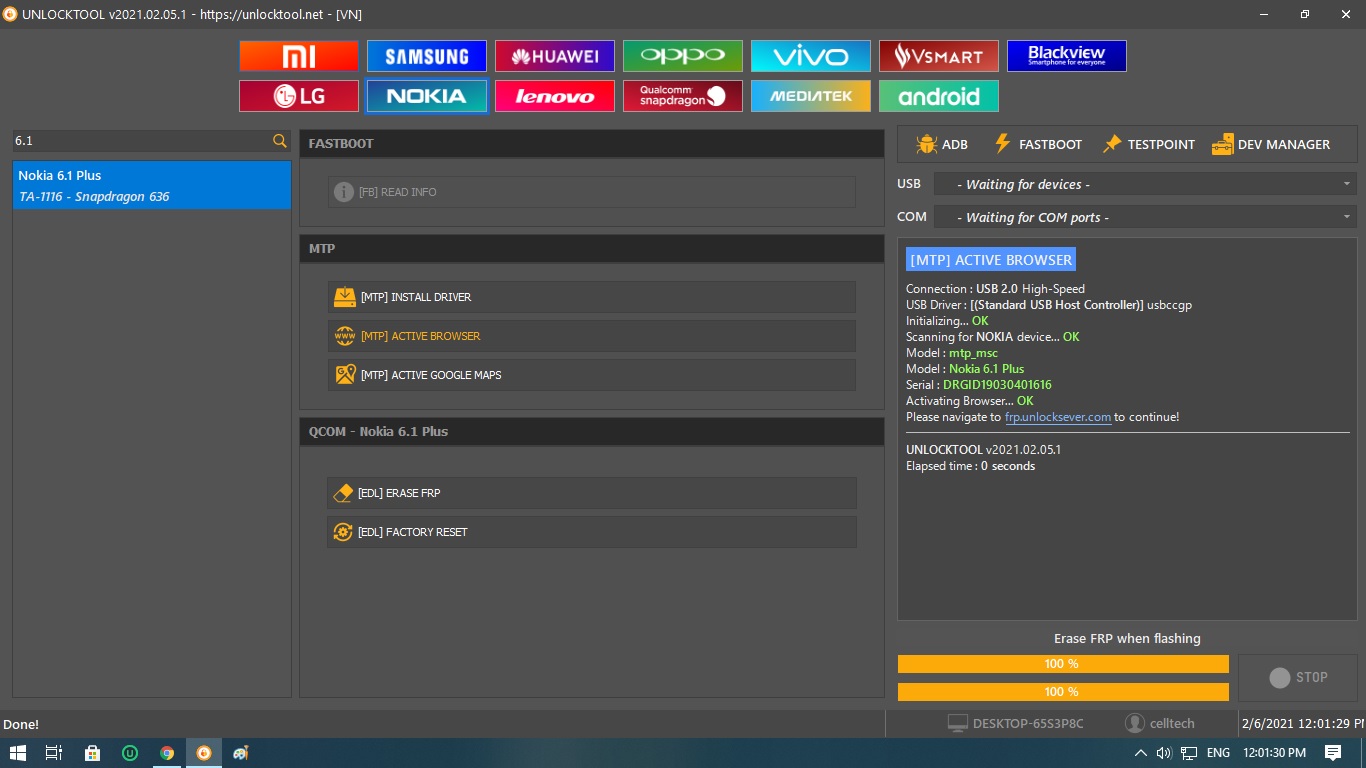Viewport: 1366px width, 768px height.
Task: Select the LG brand logo
Action: 299,96
